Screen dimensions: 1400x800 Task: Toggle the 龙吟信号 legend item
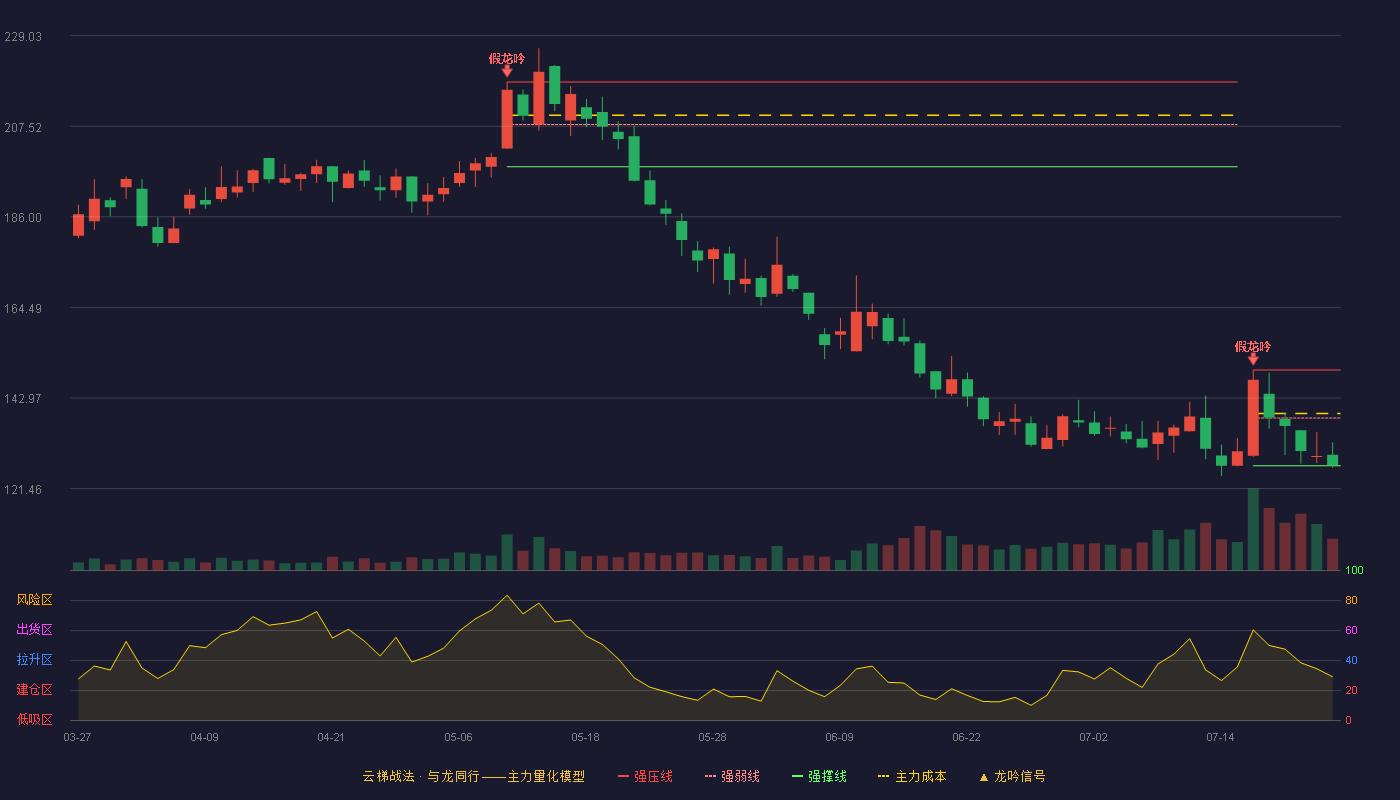[x=1012, y=776]
